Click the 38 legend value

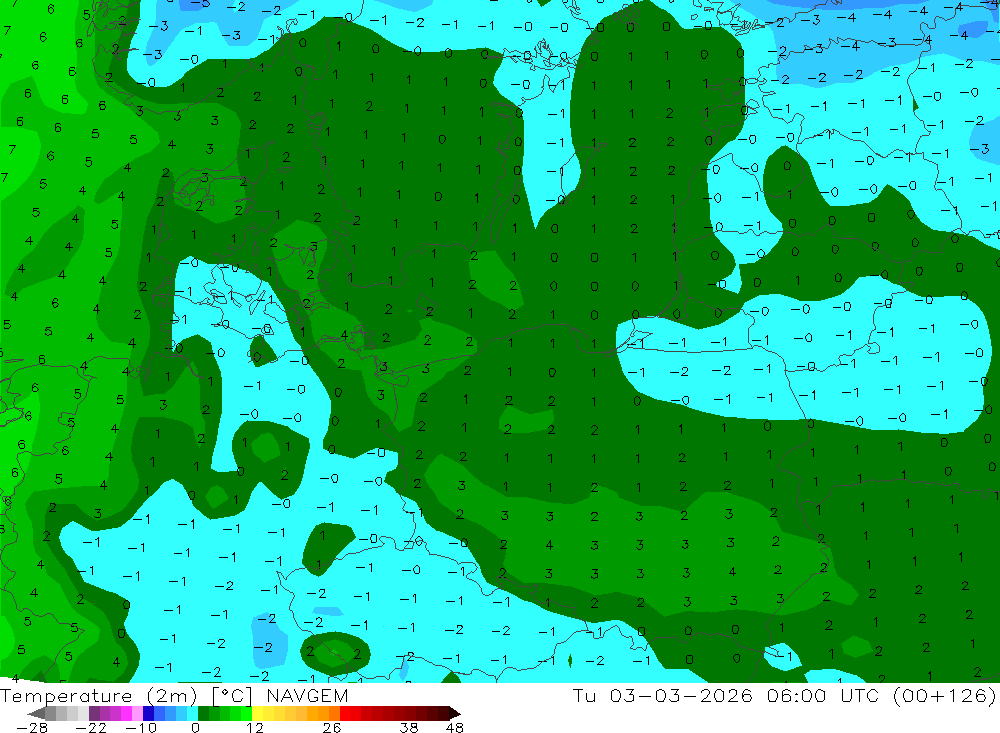[x=409, y=727]
